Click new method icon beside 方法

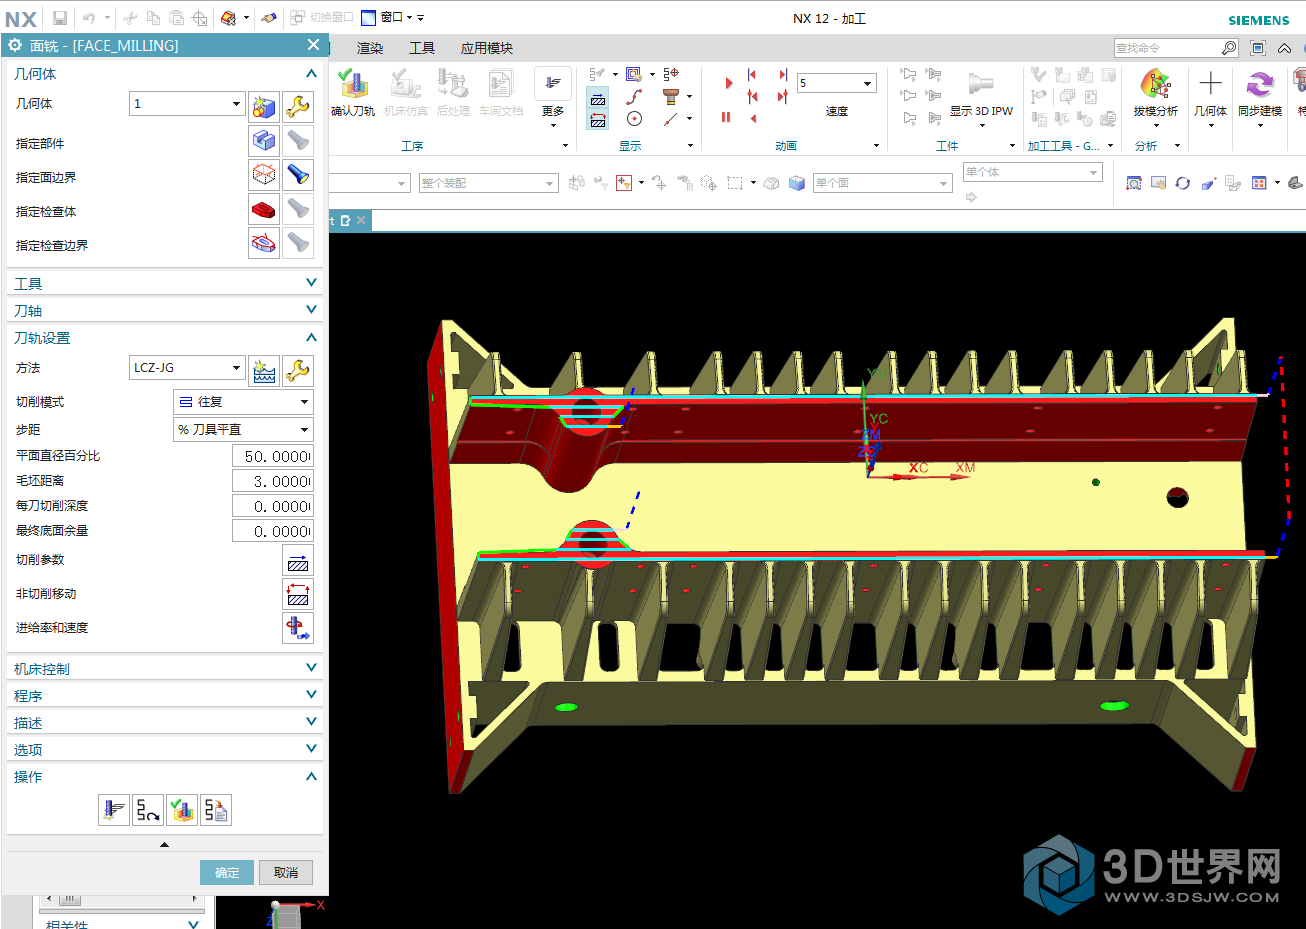tap(264, 371)
